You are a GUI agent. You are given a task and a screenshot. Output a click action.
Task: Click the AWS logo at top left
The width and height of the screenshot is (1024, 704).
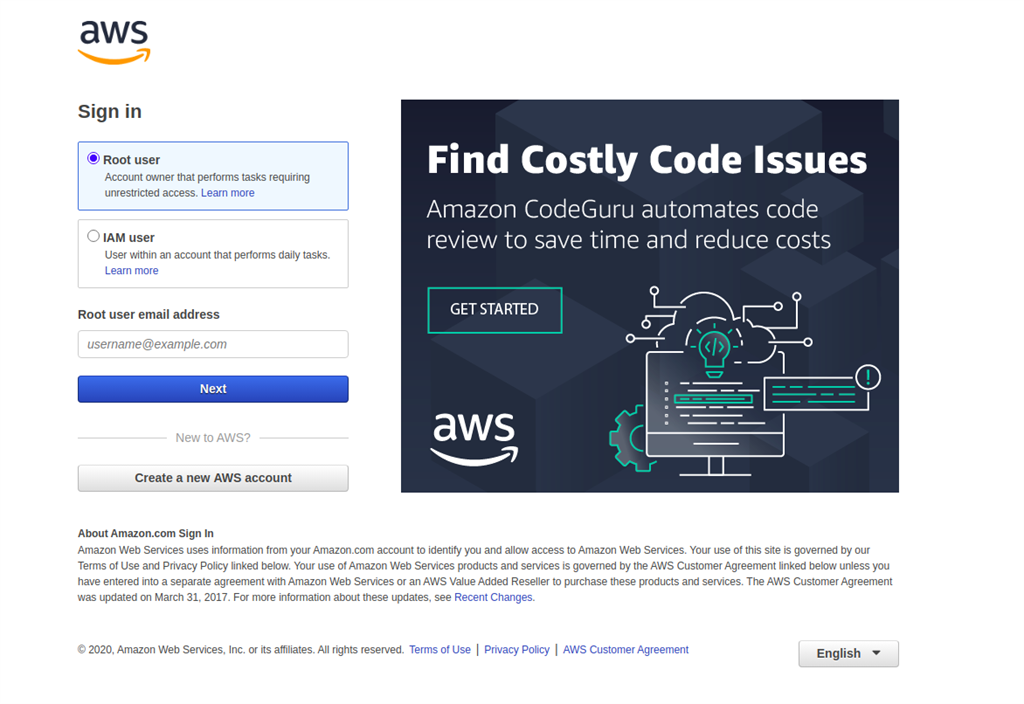click(x=114, y=42)
